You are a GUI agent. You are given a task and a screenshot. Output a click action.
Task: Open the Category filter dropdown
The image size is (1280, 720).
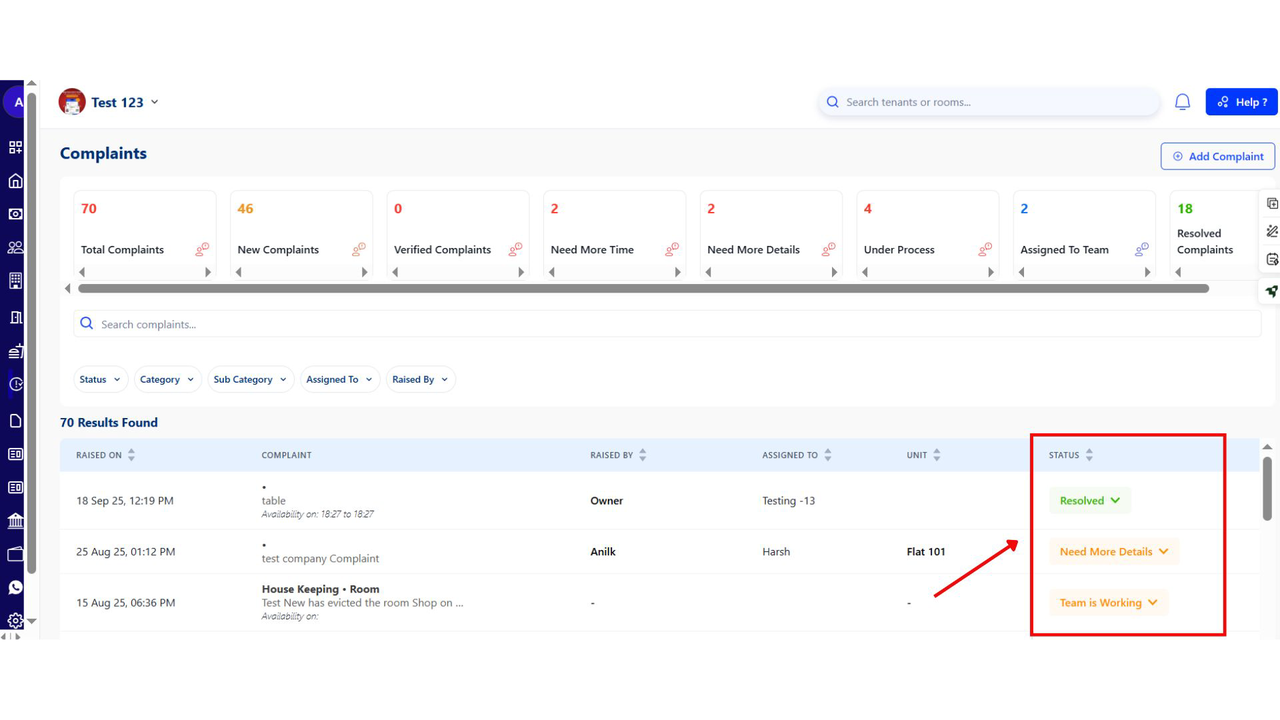click(x=167, y=380)
